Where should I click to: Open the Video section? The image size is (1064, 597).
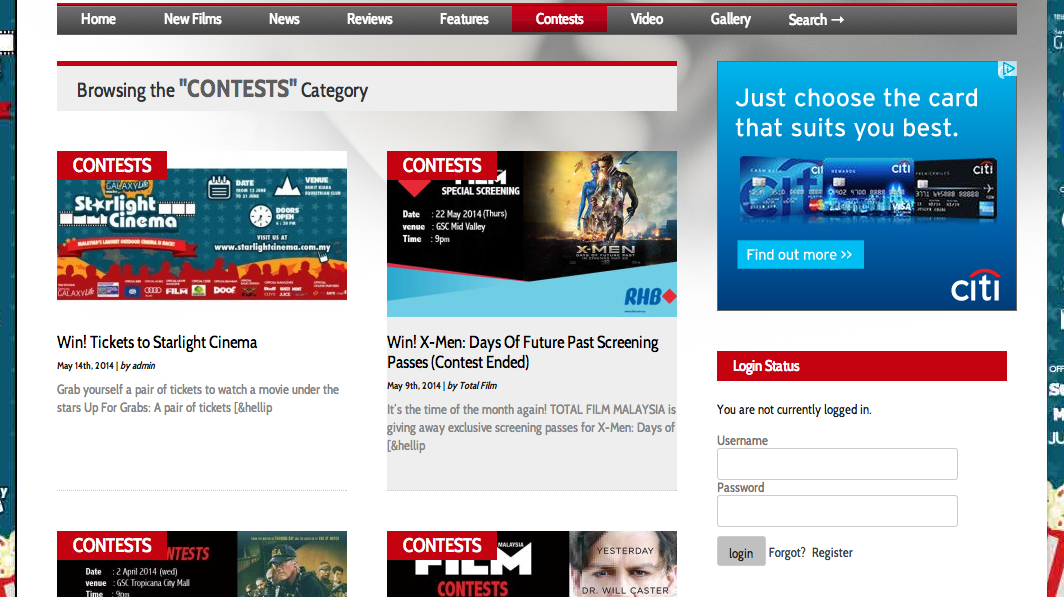647,19
